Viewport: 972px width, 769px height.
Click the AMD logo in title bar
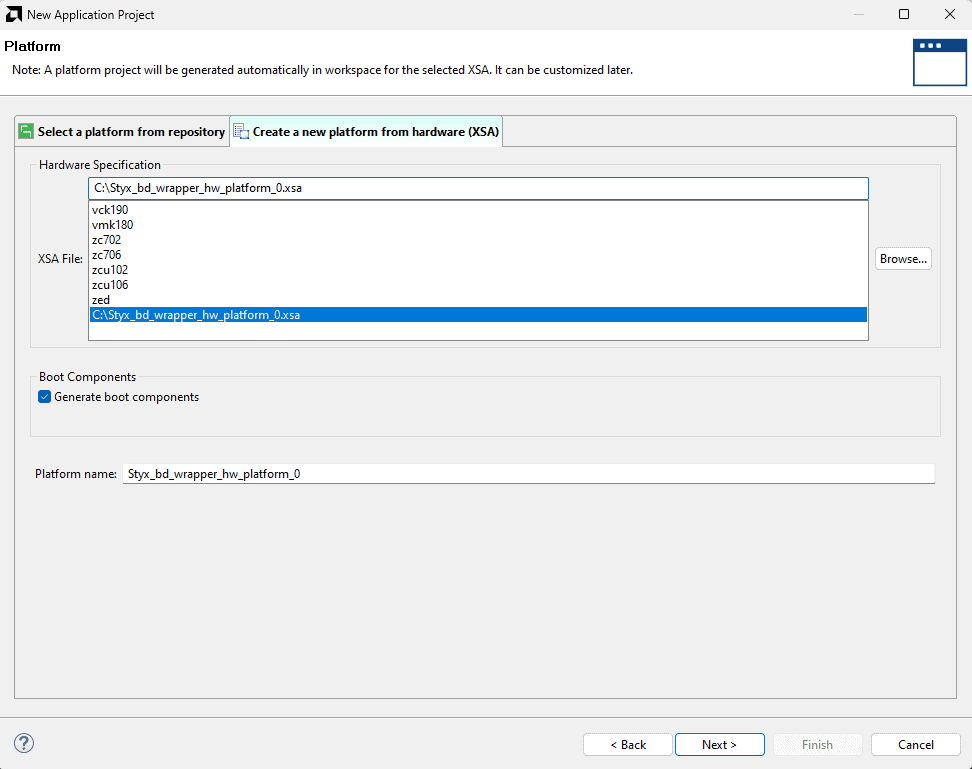[x=13, y=14]
